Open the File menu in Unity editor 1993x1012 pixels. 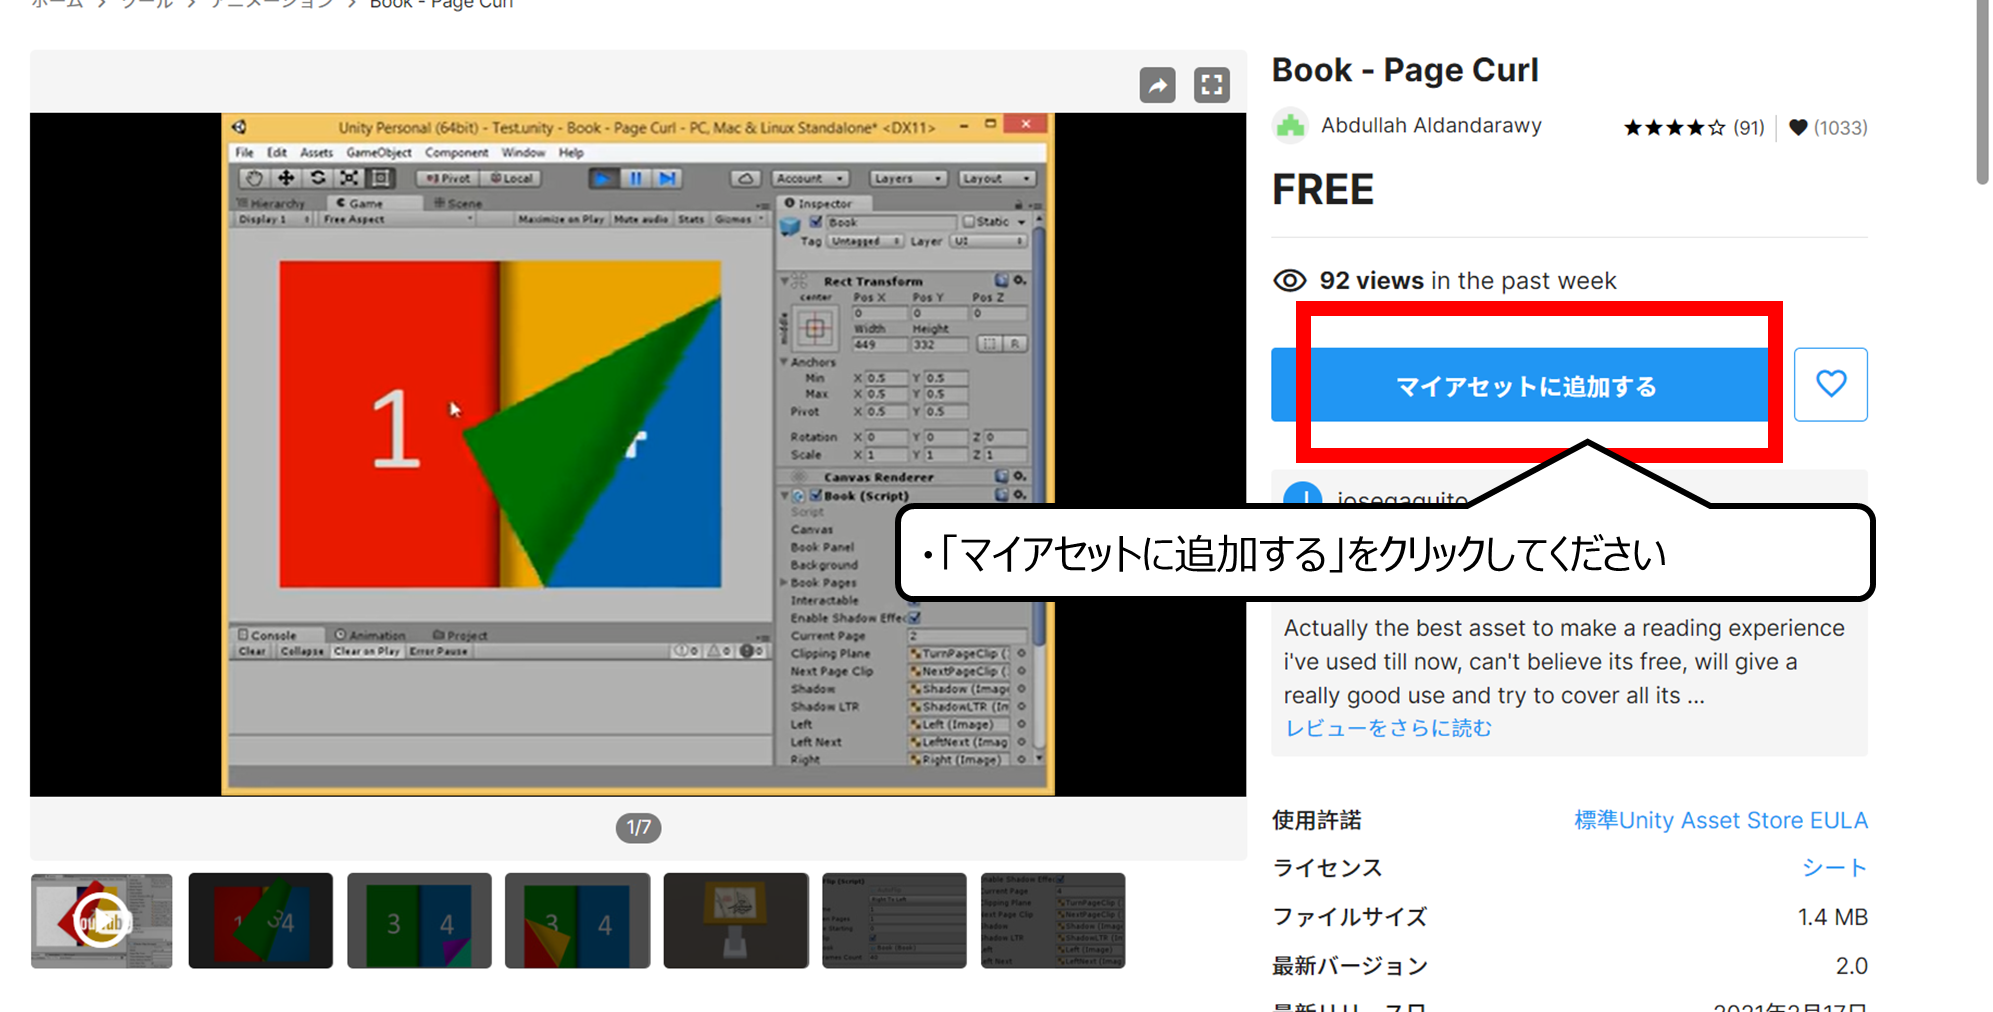point(244,152)
